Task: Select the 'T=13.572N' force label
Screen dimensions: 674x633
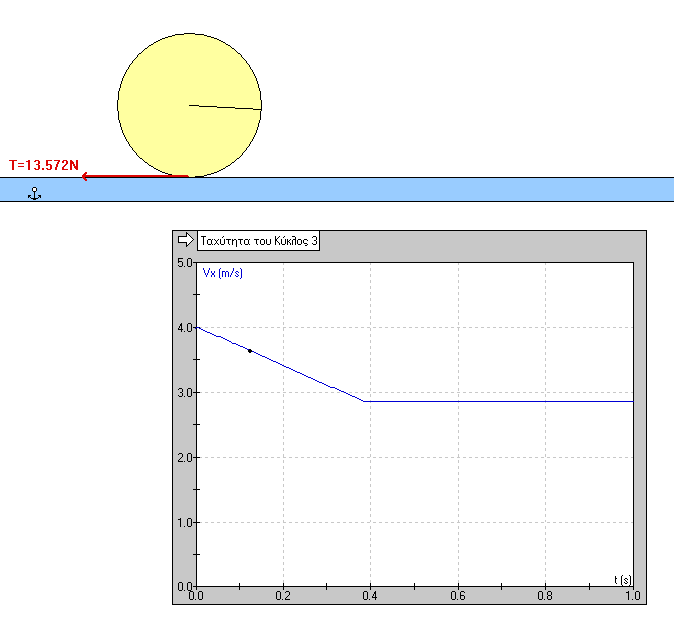Action: [44, 165]
